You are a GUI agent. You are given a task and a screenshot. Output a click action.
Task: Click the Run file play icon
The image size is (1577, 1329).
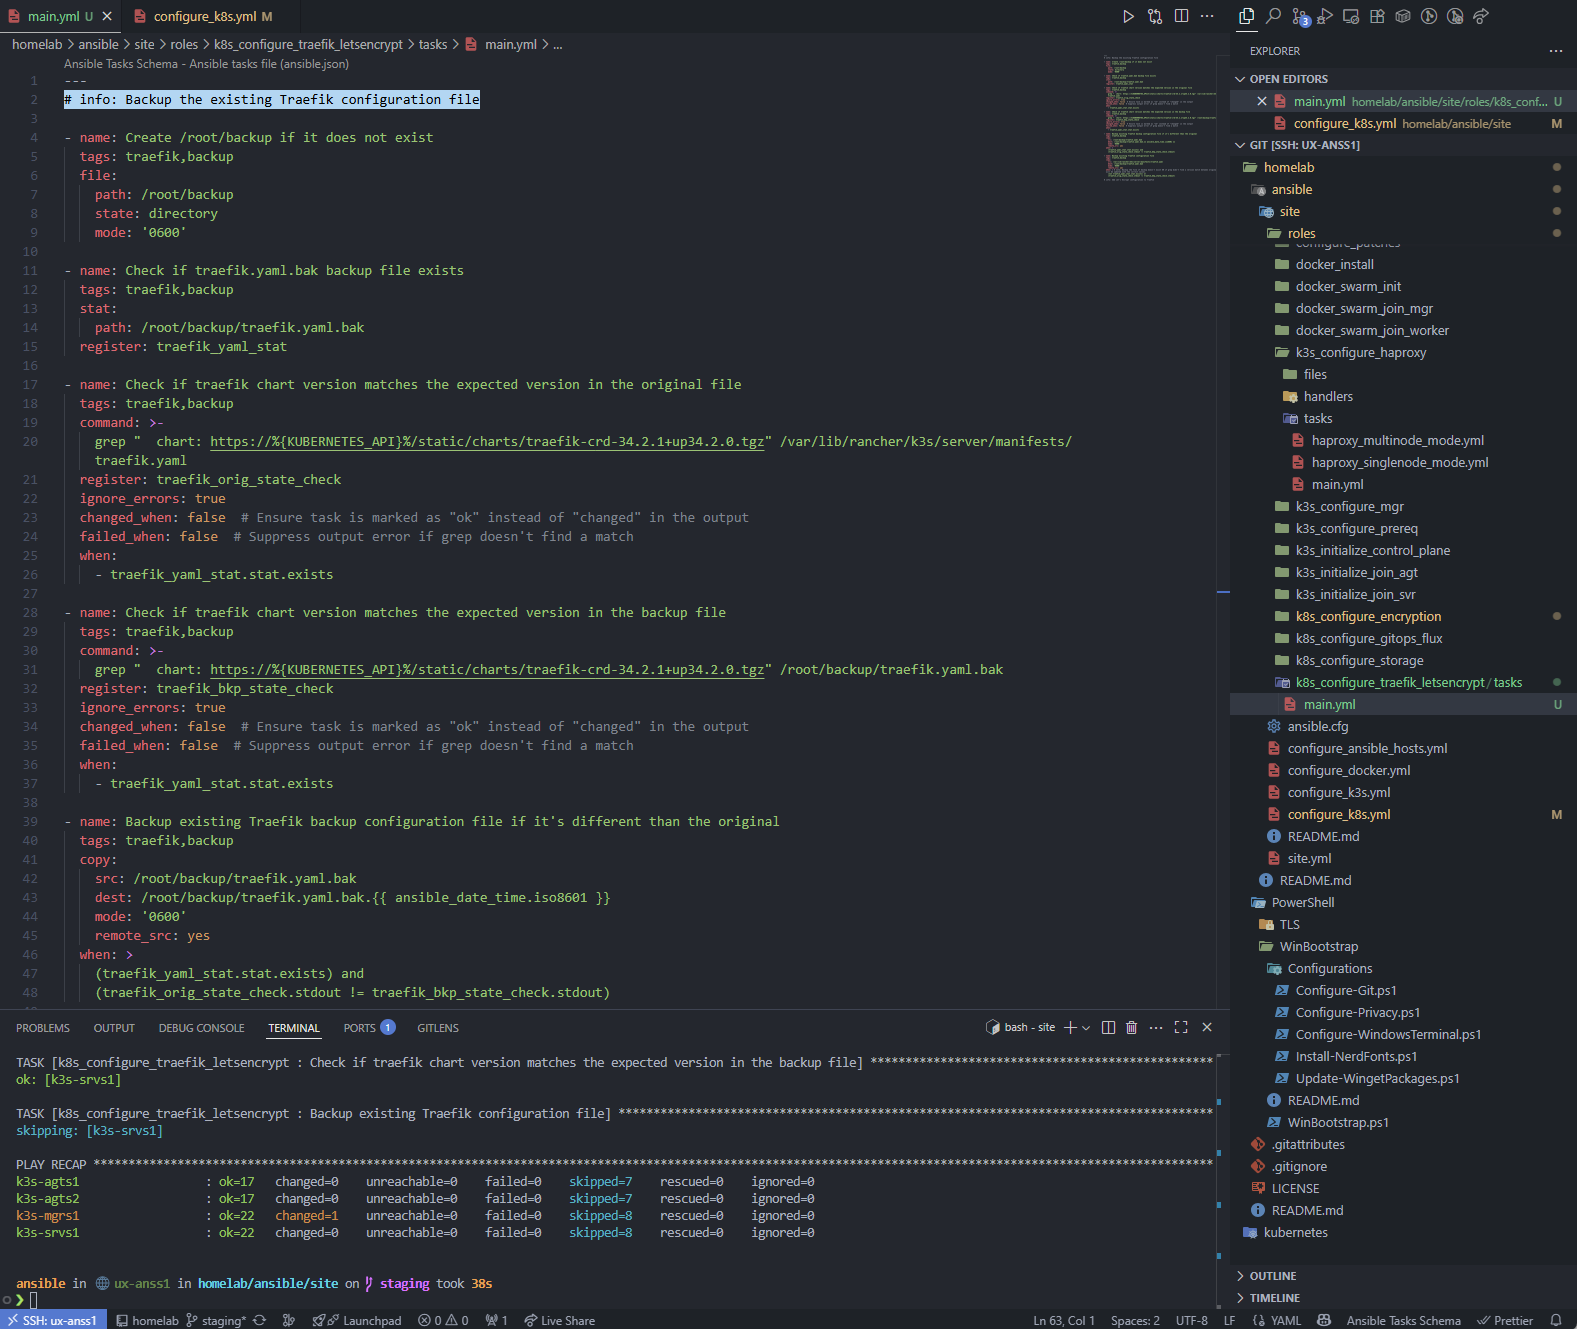1128,16
